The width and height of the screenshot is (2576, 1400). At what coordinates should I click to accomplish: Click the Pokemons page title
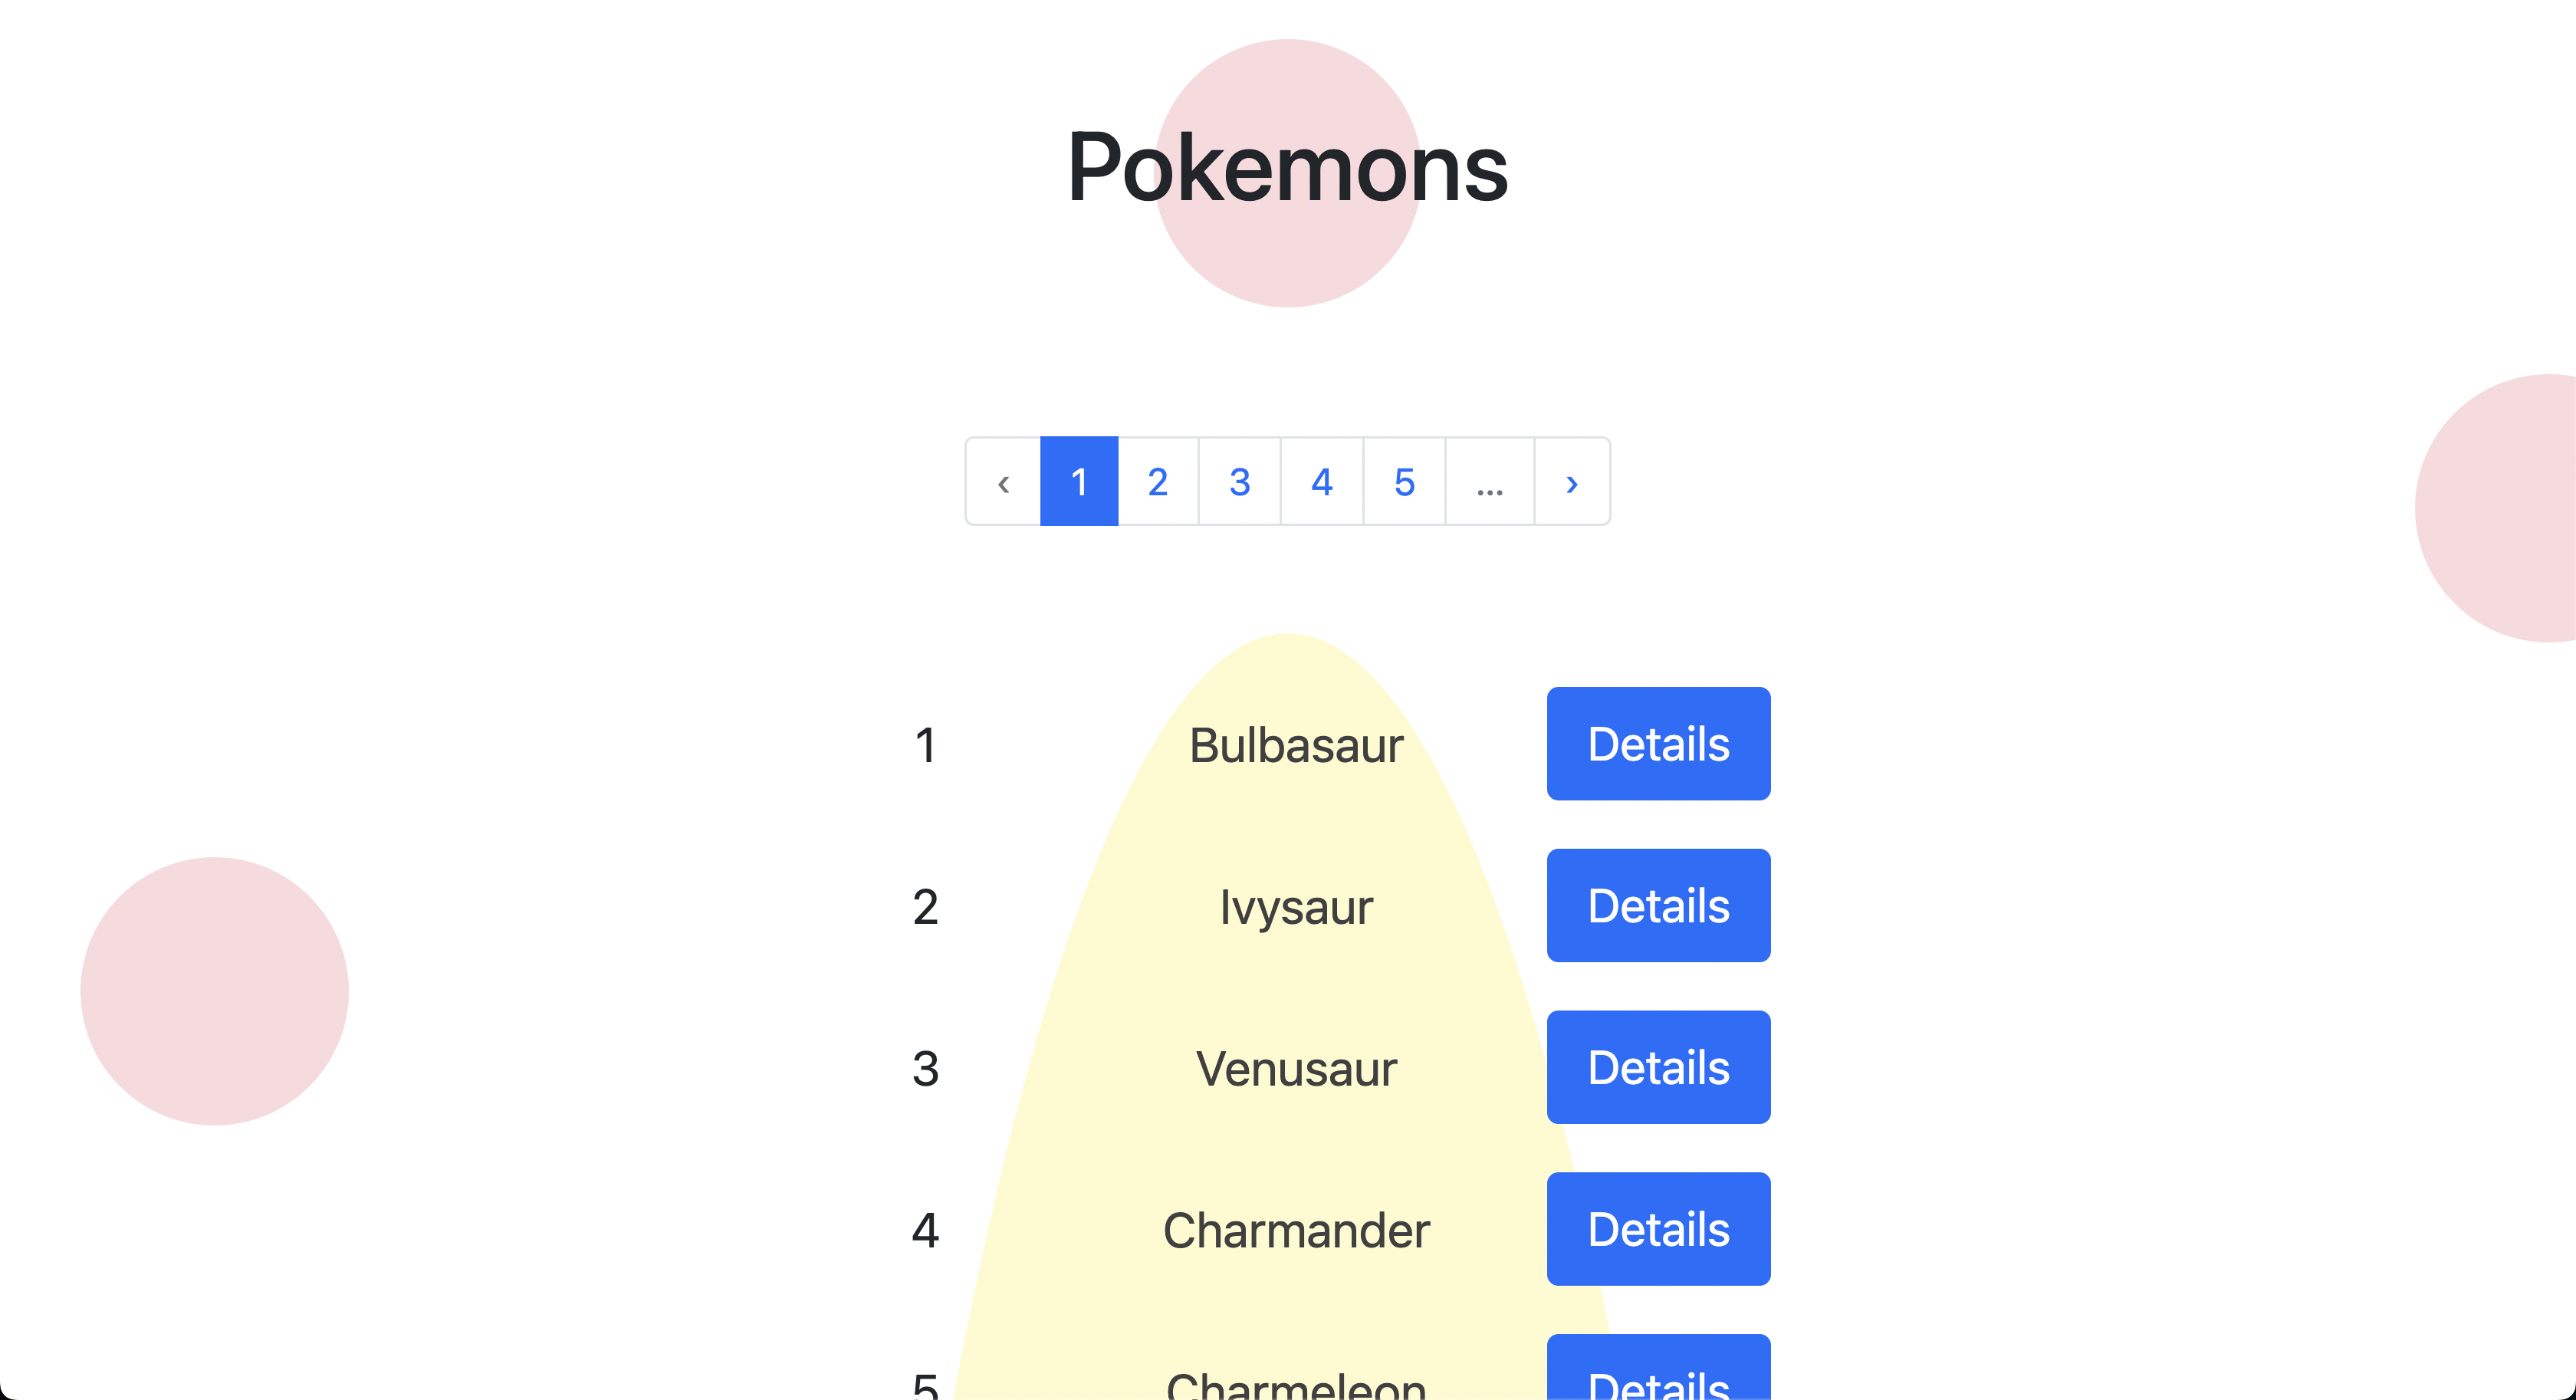pyautogui.click(x=1287, y=167)
